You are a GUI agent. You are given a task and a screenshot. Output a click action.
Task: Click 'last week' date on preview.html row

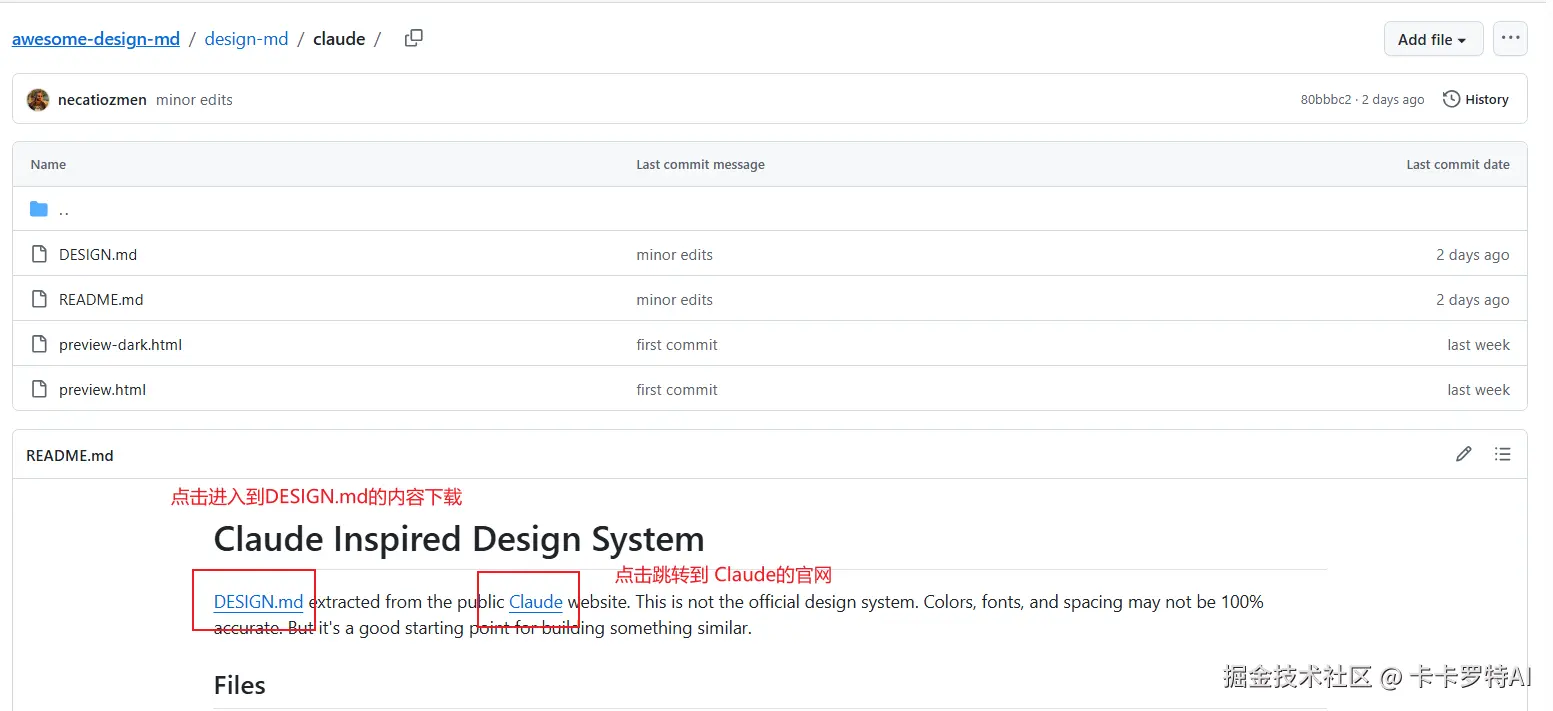pos(1478,390)
